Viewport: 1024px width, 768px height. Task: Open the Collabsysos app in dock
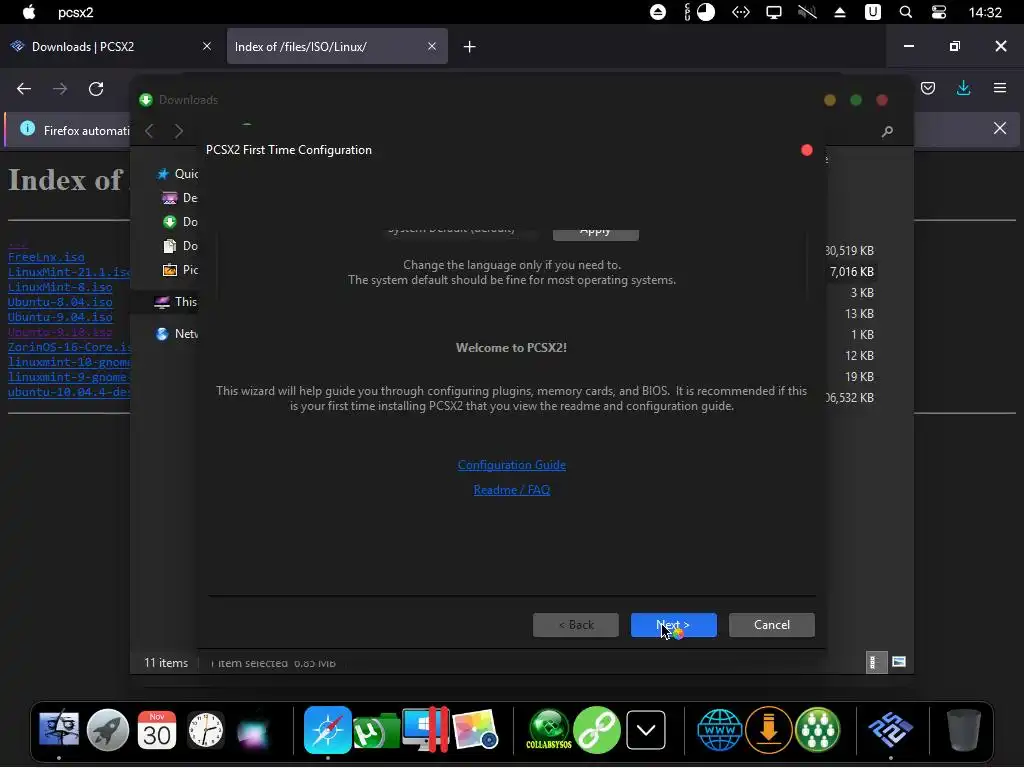[x=549, y=729]
